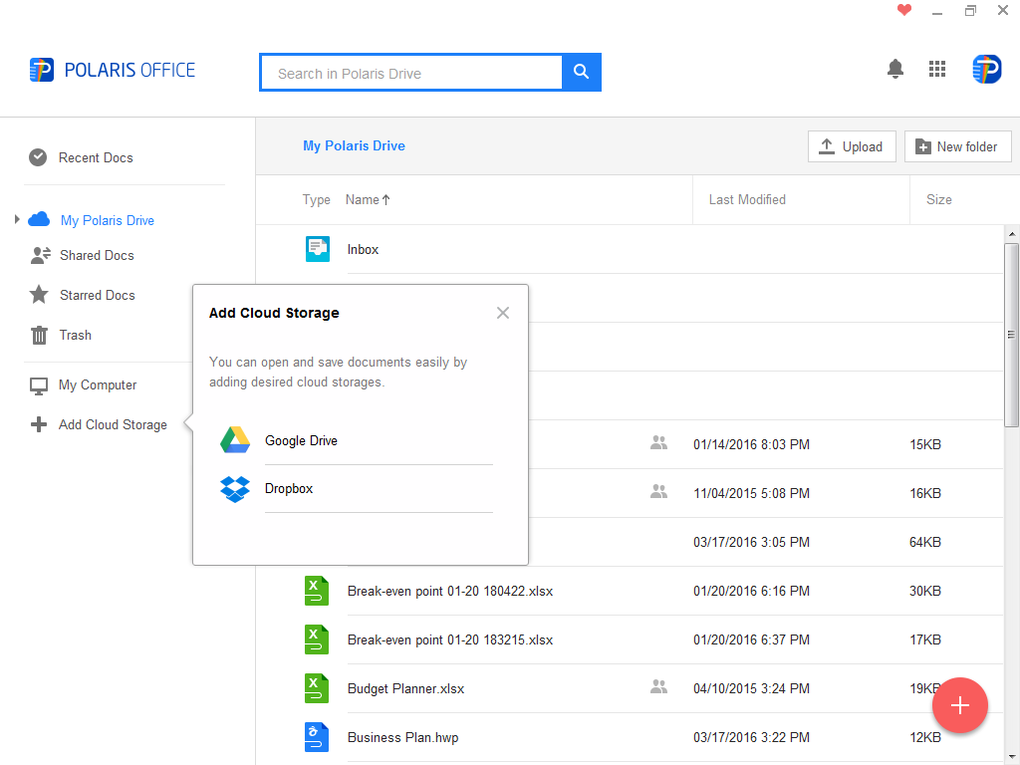Click the vertical scrollbar thumb
The height and width of the screenshot is (765, 1020).
(1011, 335)
